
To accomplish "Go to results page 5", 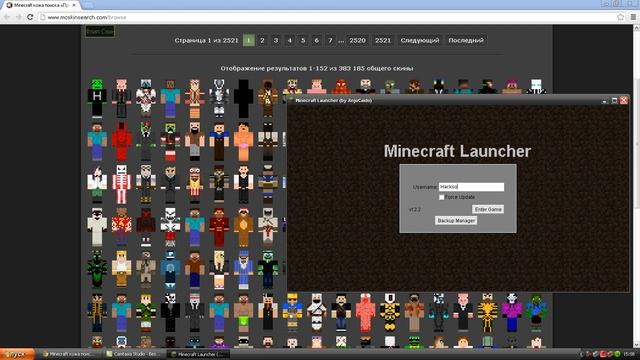I will point(303,40).
